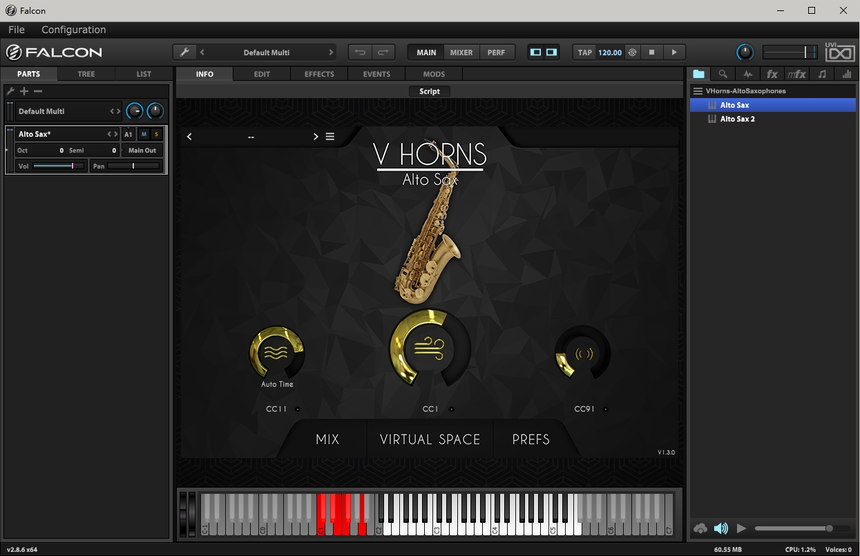Select the PARTS tab
Image resolution: width=860 pixels, height=556 pixels.
coord(29,73)
